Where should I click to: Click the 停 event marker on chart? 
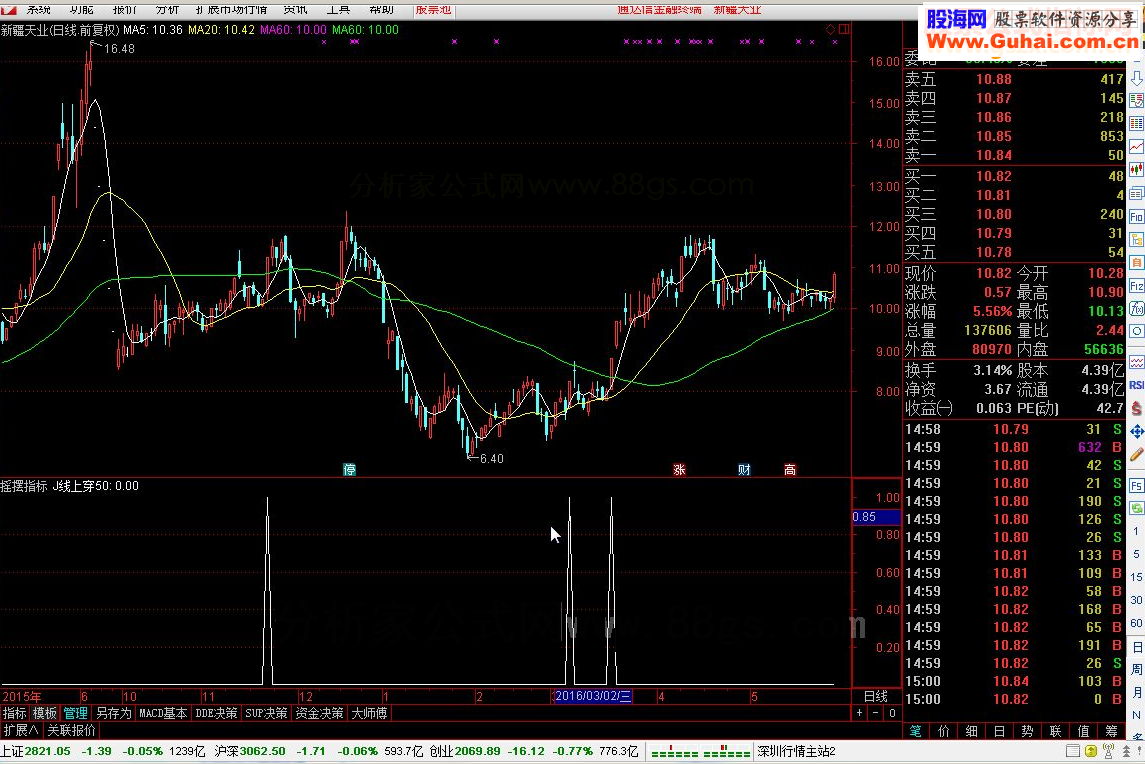click(x=350, y=470)
